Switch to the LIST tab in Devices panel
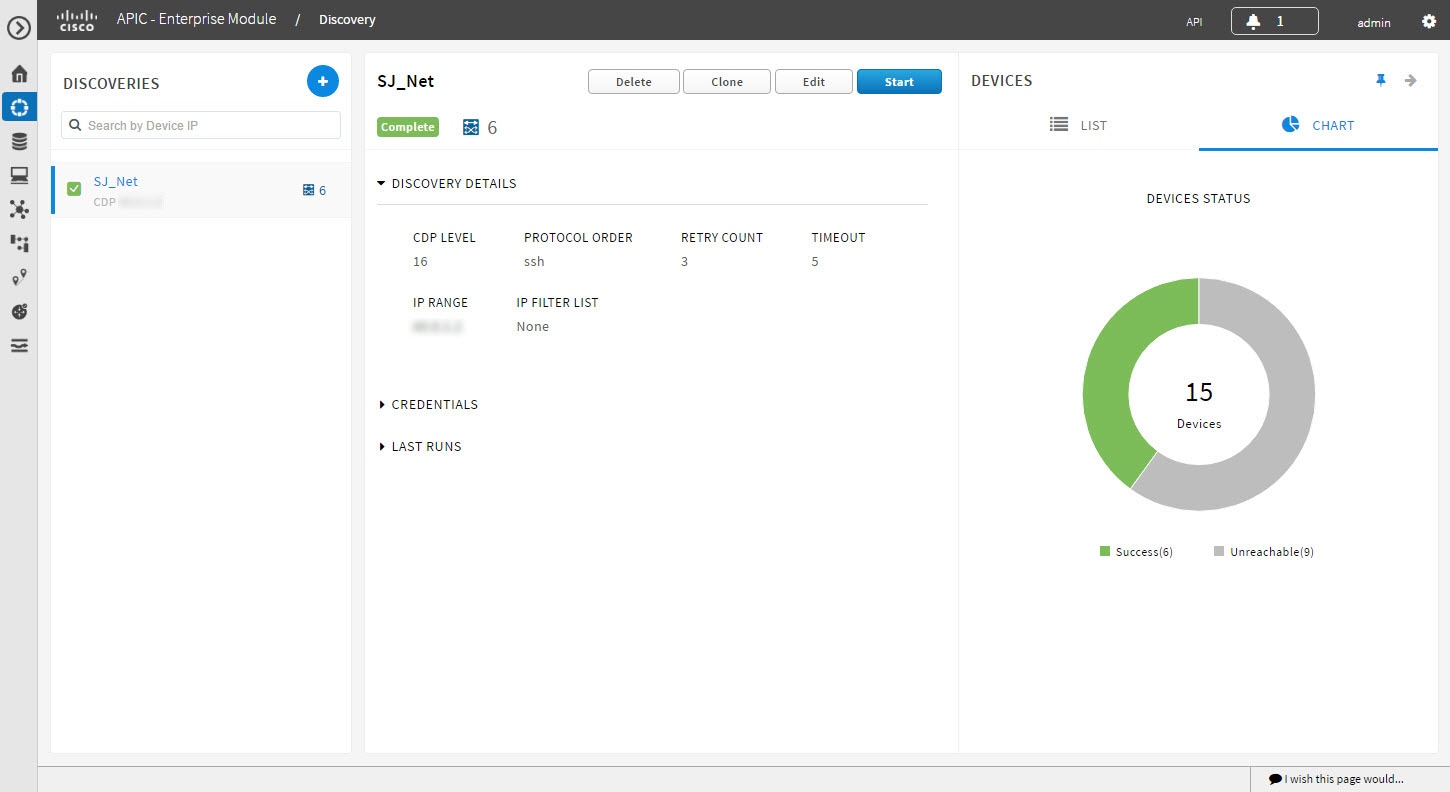 [x=1080, y=125]
